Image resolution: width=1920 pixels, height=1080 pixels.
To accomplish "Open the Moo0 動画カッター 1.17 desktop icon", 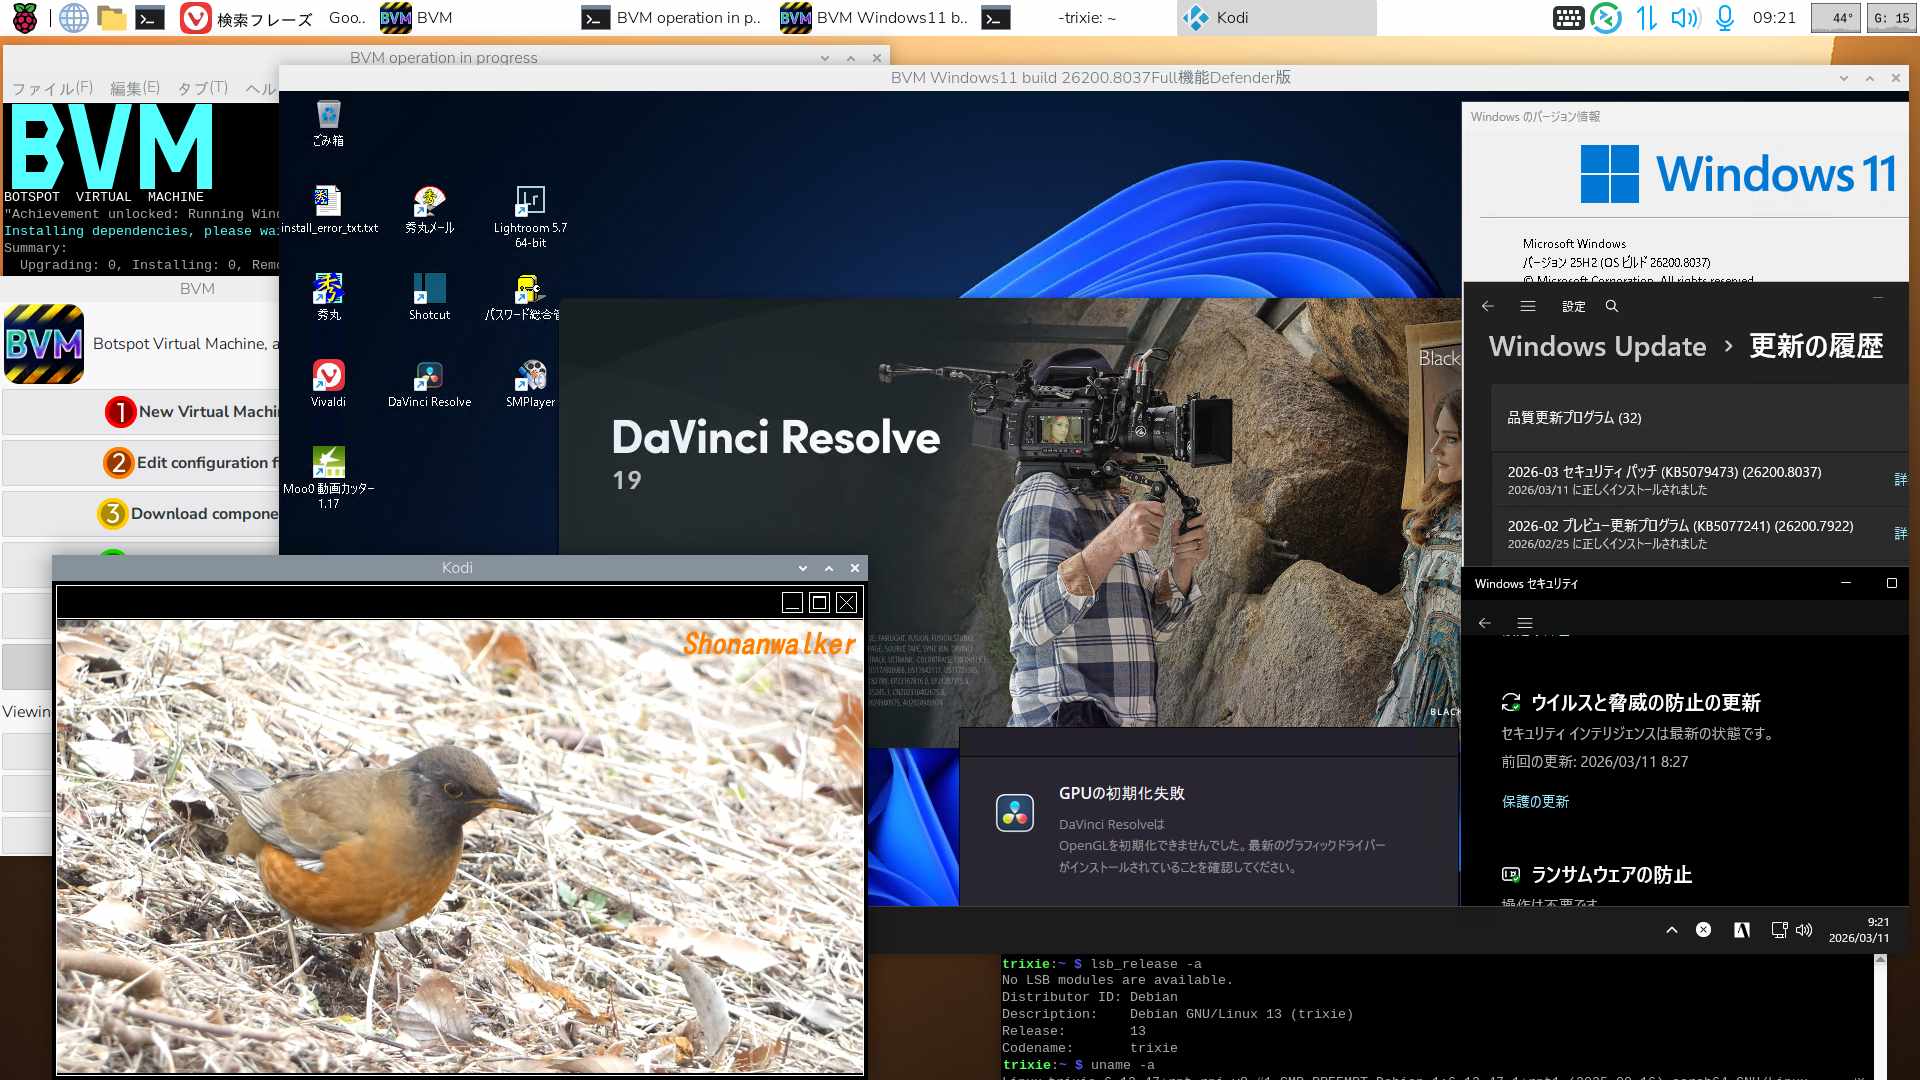I will pyautogui.click(x=328, y=464).
